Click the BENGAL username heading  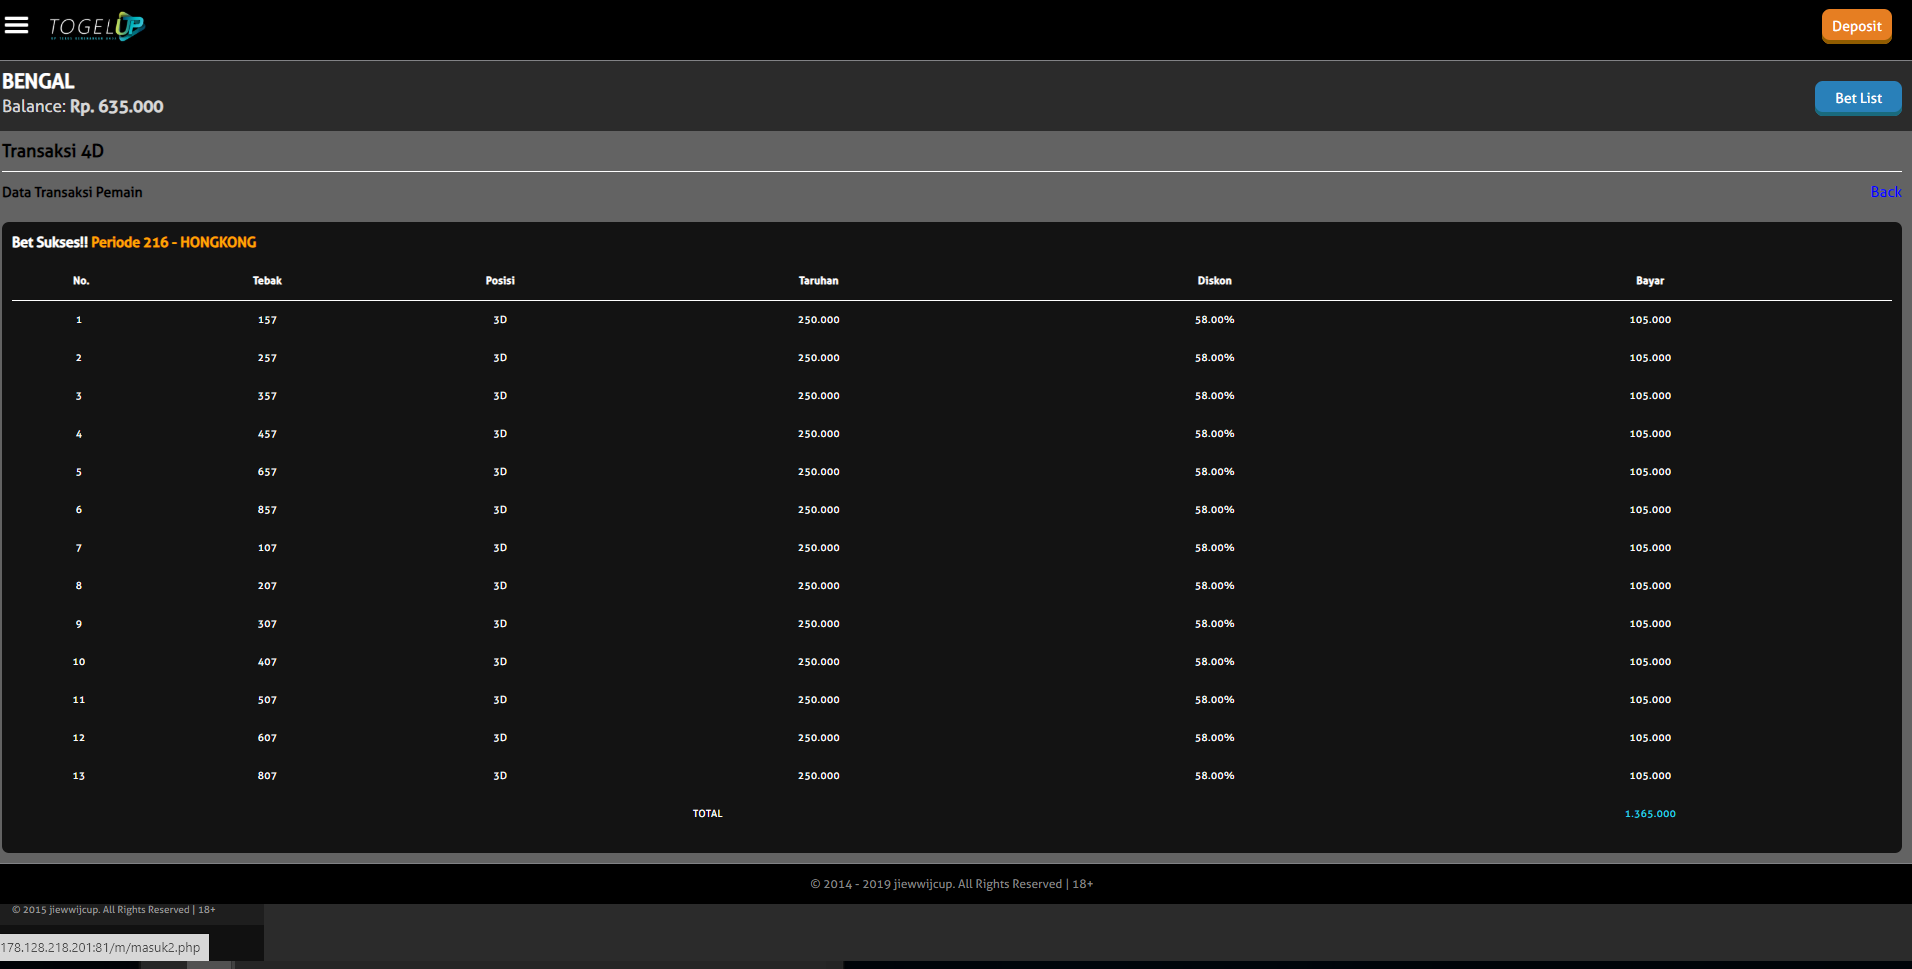pos(38,81)
